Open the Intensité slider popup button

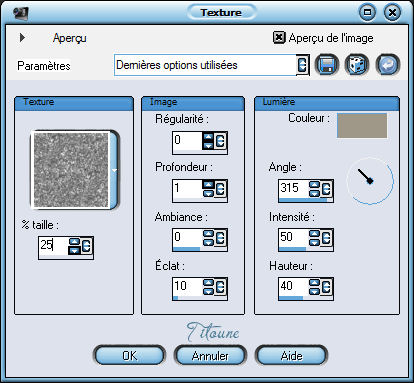pos(327,238)
